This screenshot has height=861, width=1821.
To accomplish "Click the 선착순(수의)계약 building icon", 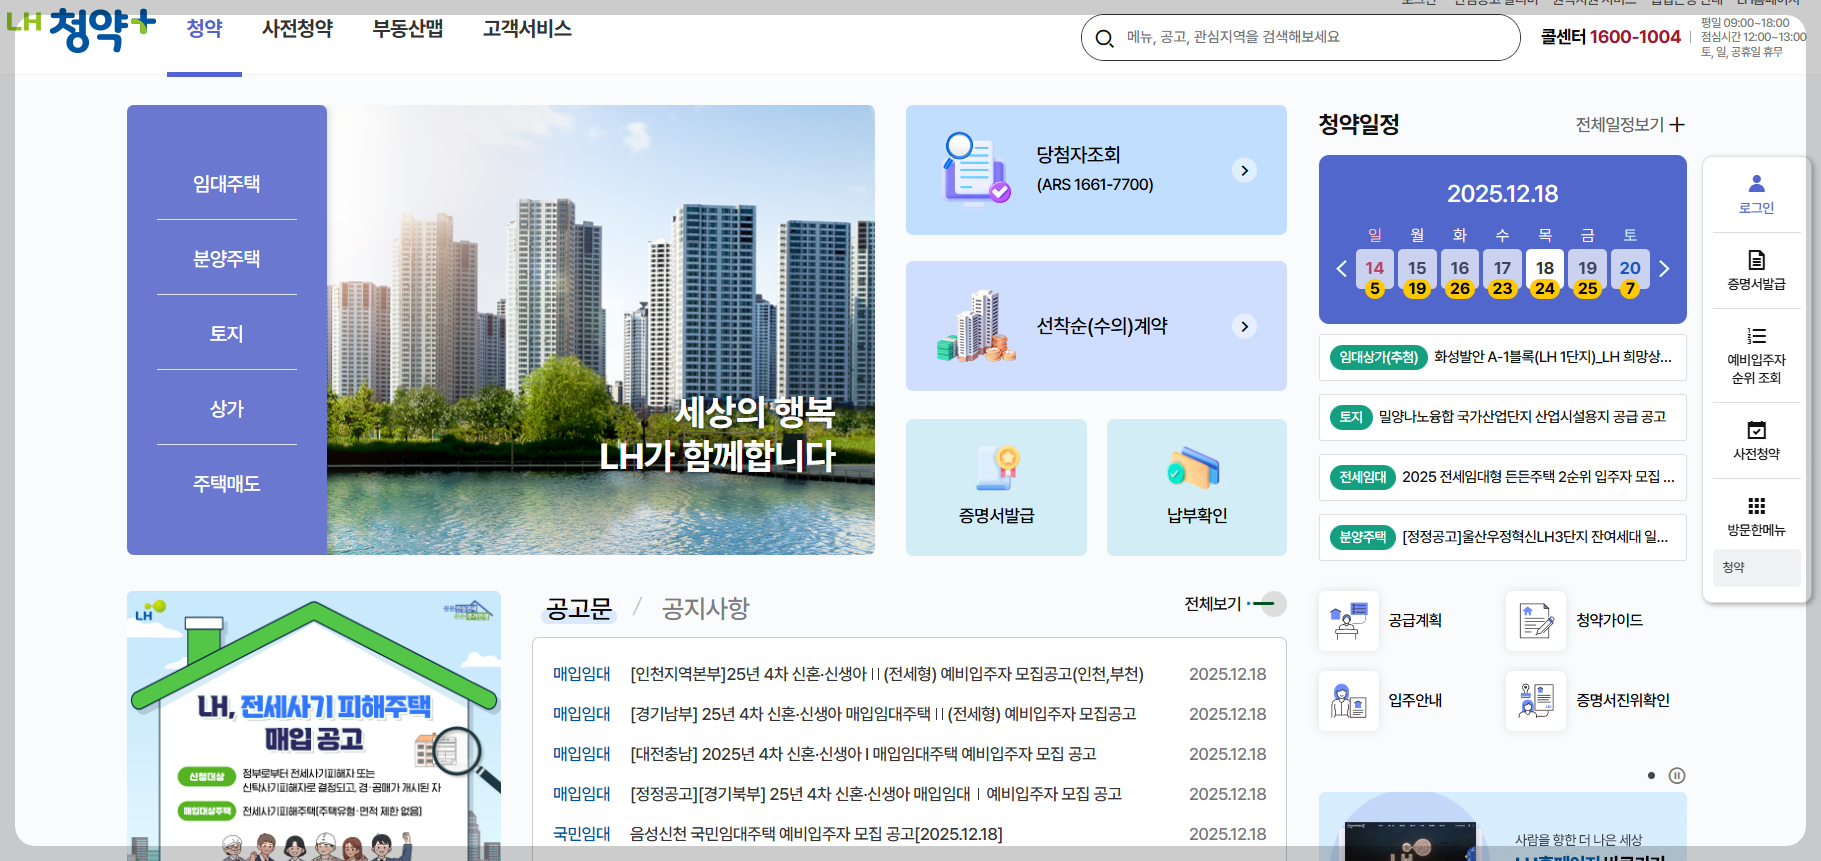I will click(x=976, y=326).
